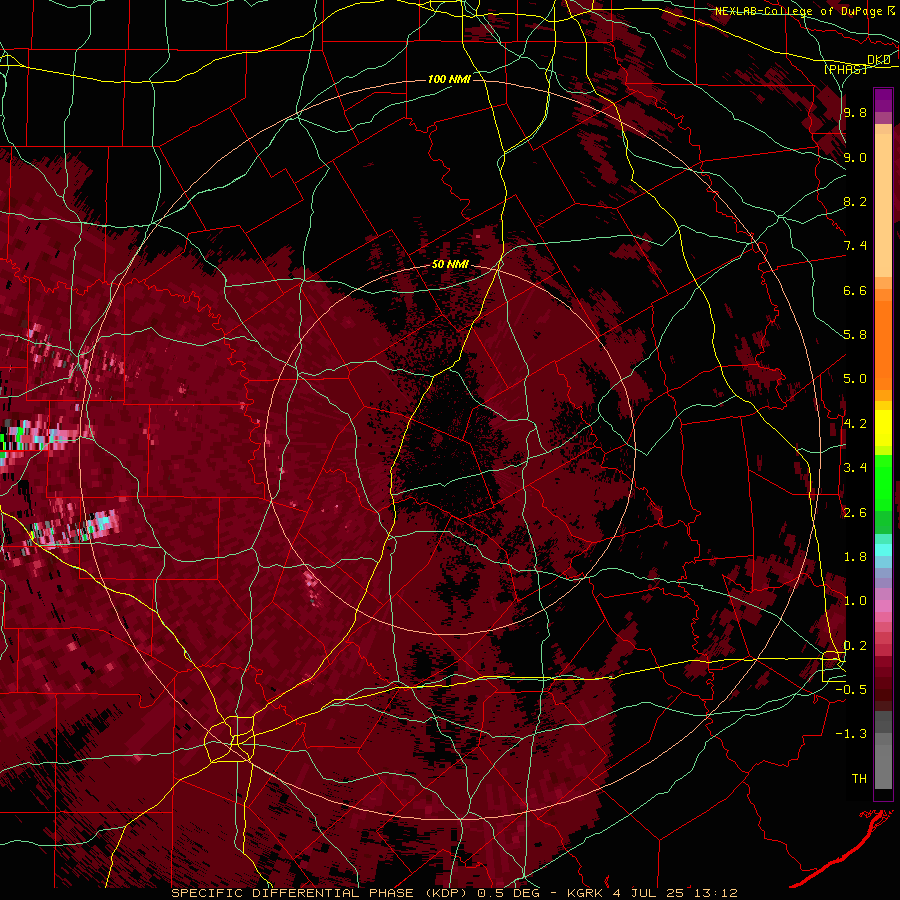Click the 6.6 scale value
The height and width of the screenshot is (900, 900).
(855, 290)
